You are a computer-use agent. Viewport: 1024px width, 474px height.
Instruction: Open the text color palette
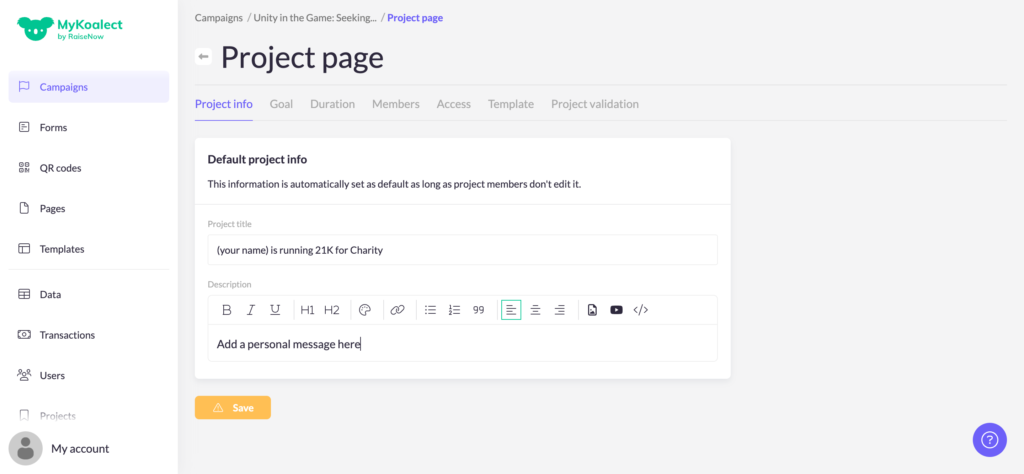(x=365, y=310)
